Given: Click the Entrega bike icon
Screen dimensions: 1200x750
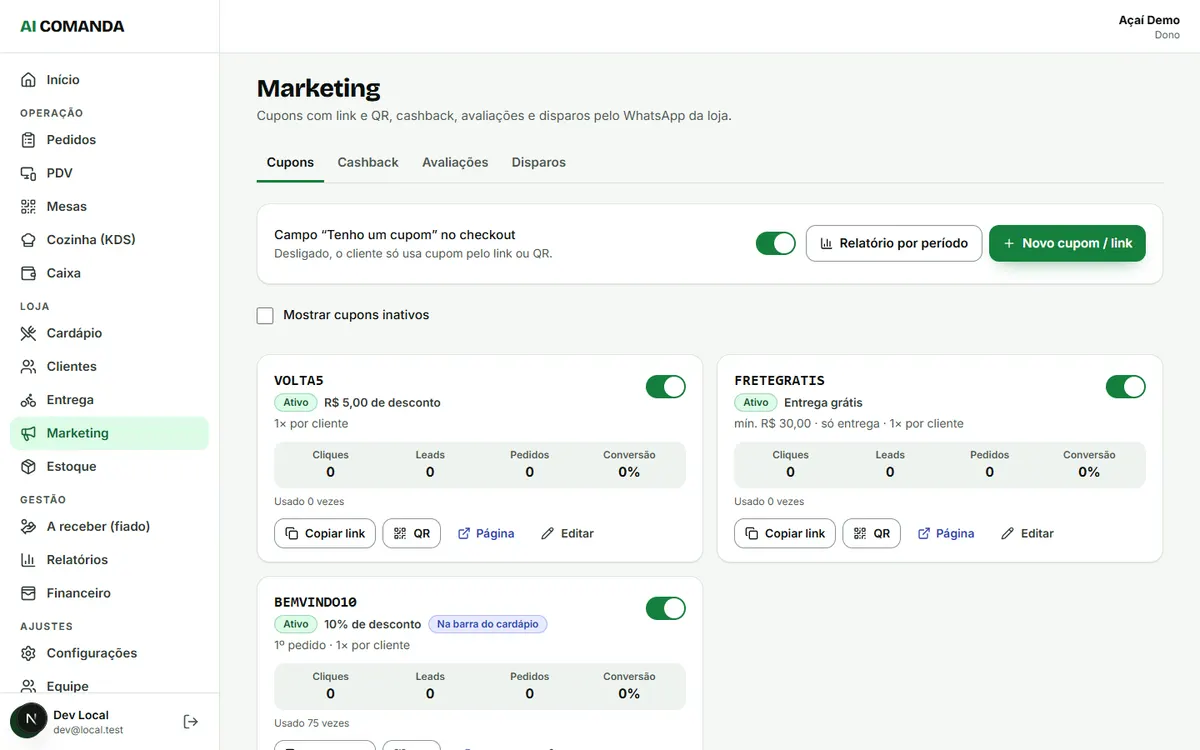Looking at the screenshot, I should point(28,400).
